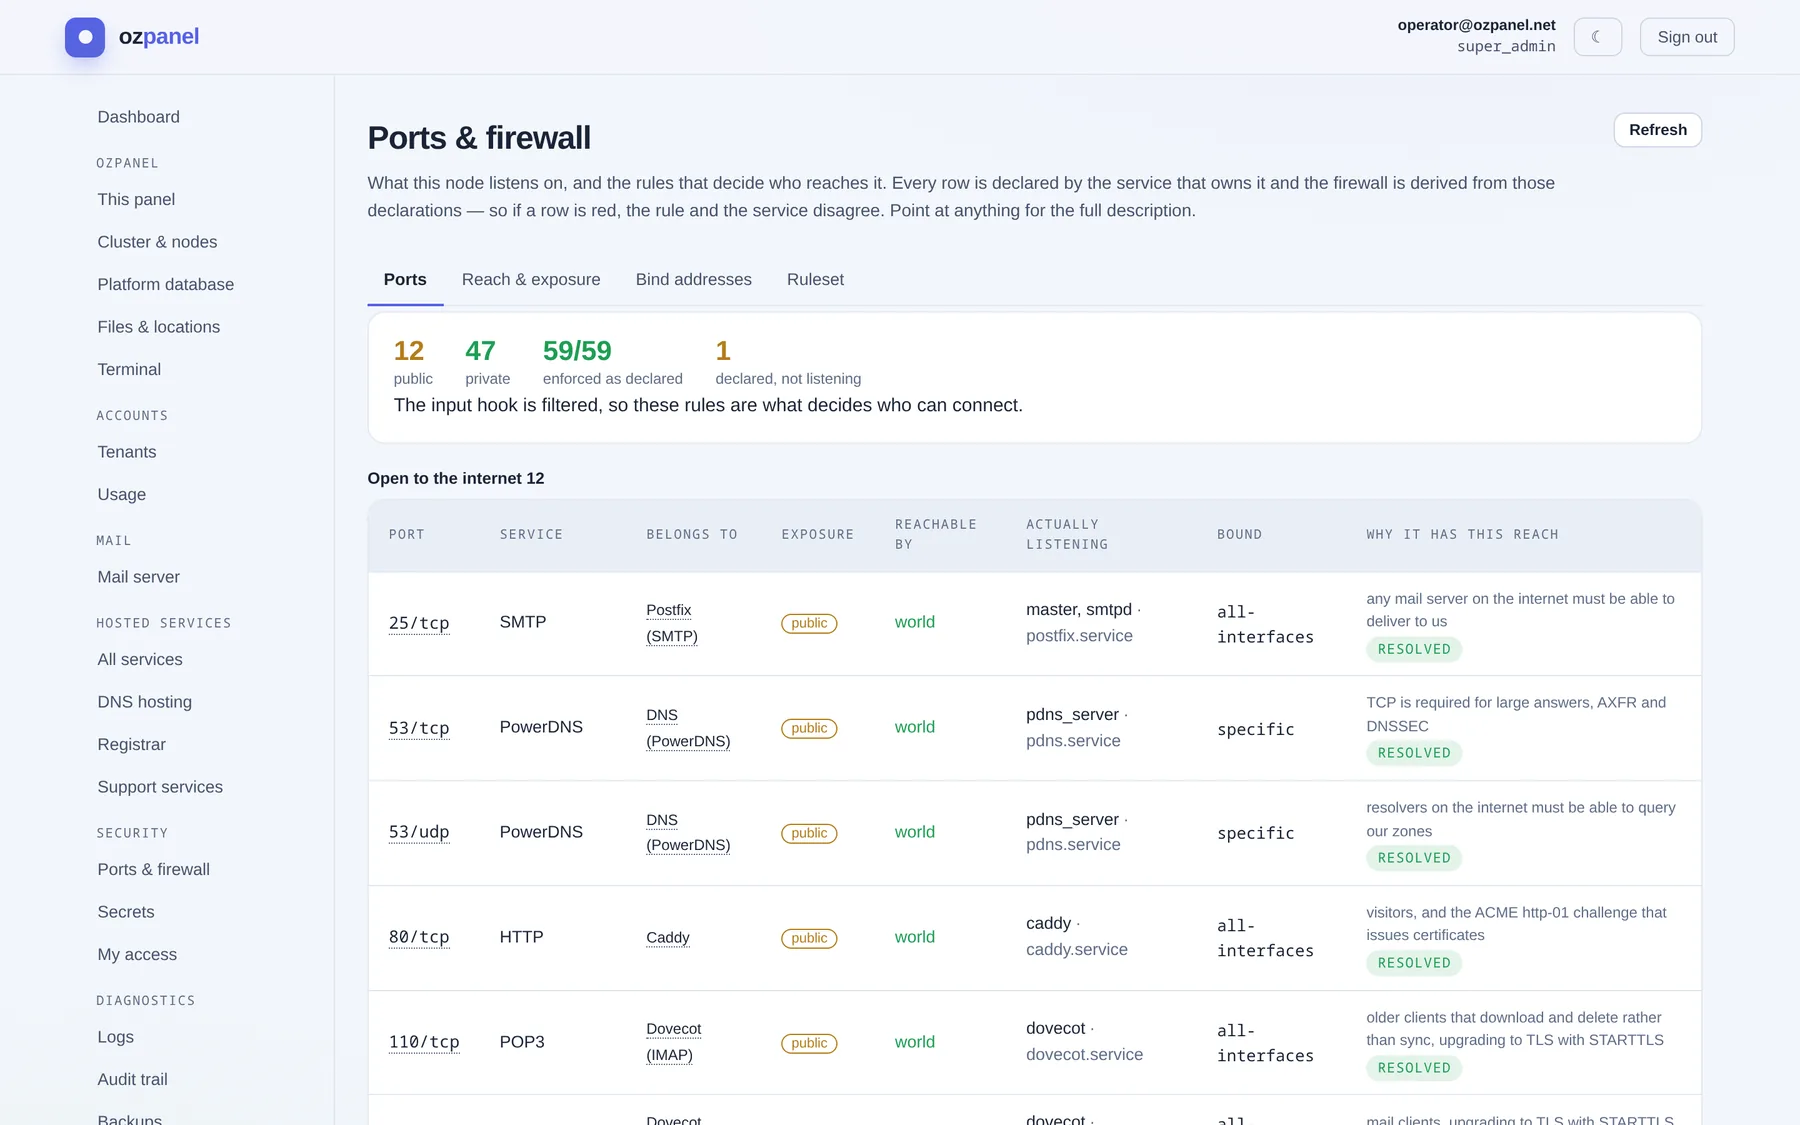Launch the Terminal page
1800x1125 pixels.
point(129,369)
